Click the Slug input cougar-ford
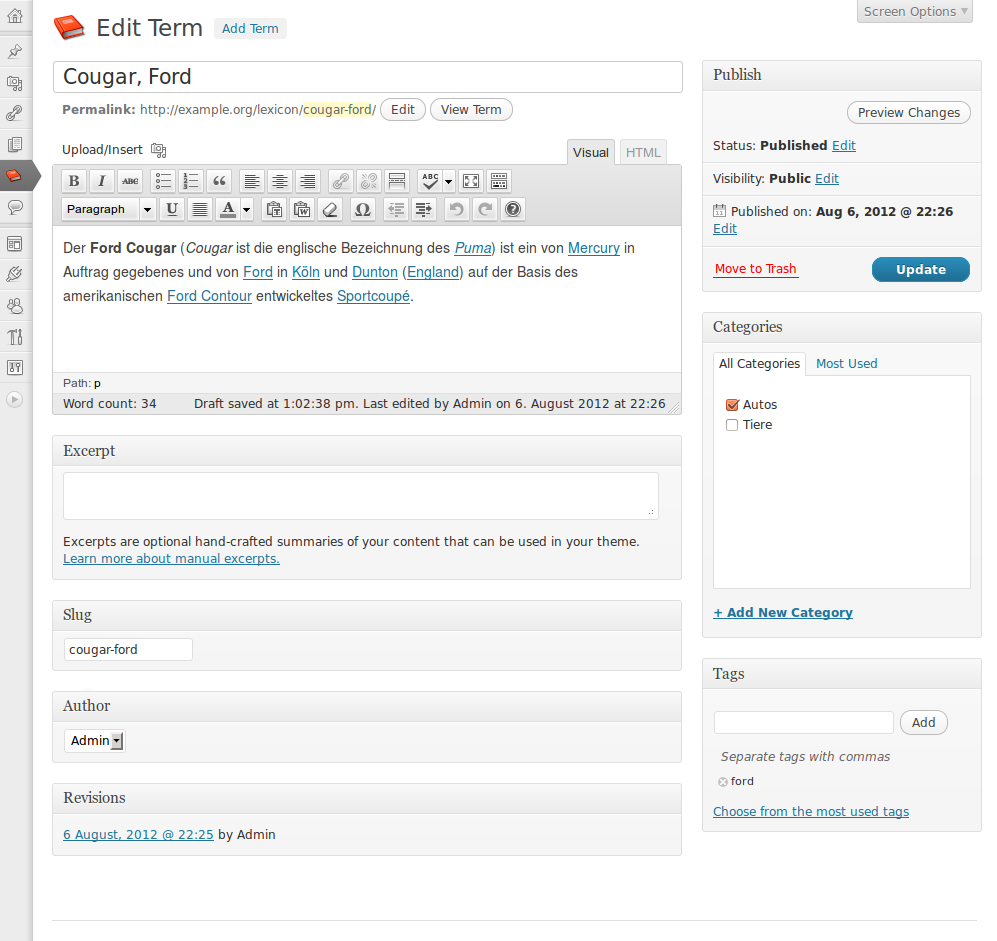Viewport: 997px width, 941px height. [128, 650]
